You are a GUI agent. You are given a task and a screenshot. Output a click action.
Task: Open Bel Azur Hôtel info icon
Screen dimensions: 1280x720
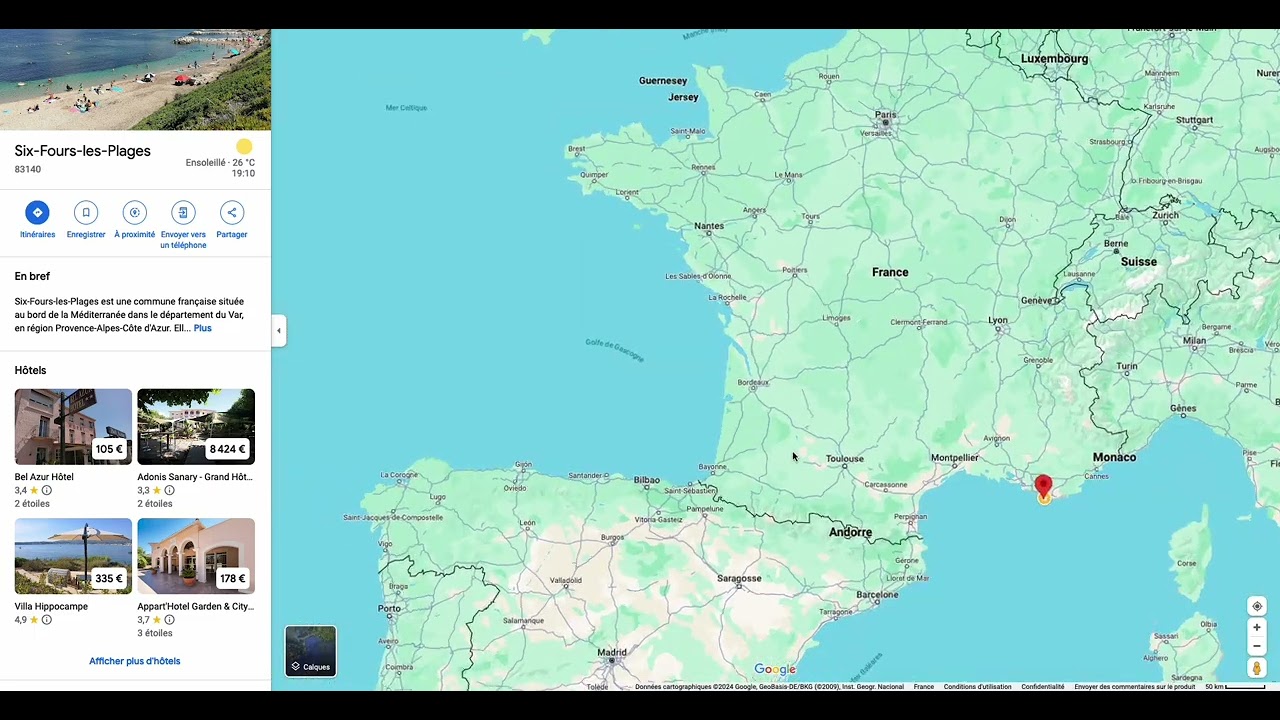click(46, 490)
